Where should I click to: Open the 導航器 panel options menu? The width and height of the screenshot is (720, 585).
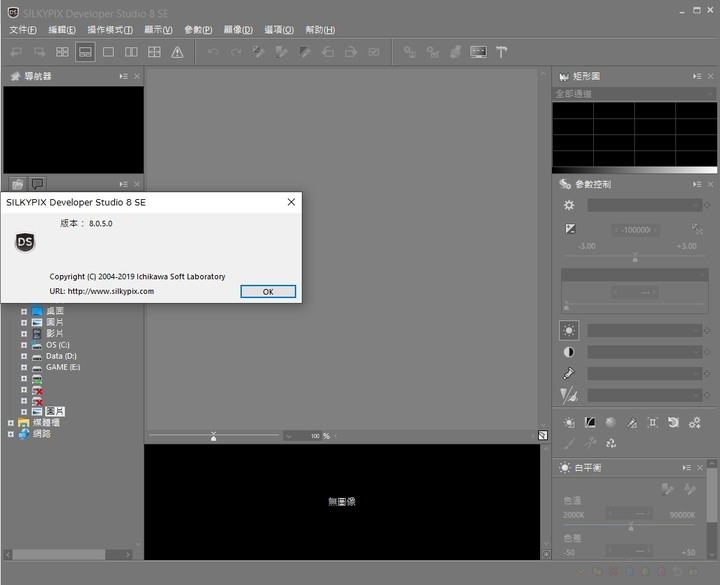pos(124,76)
